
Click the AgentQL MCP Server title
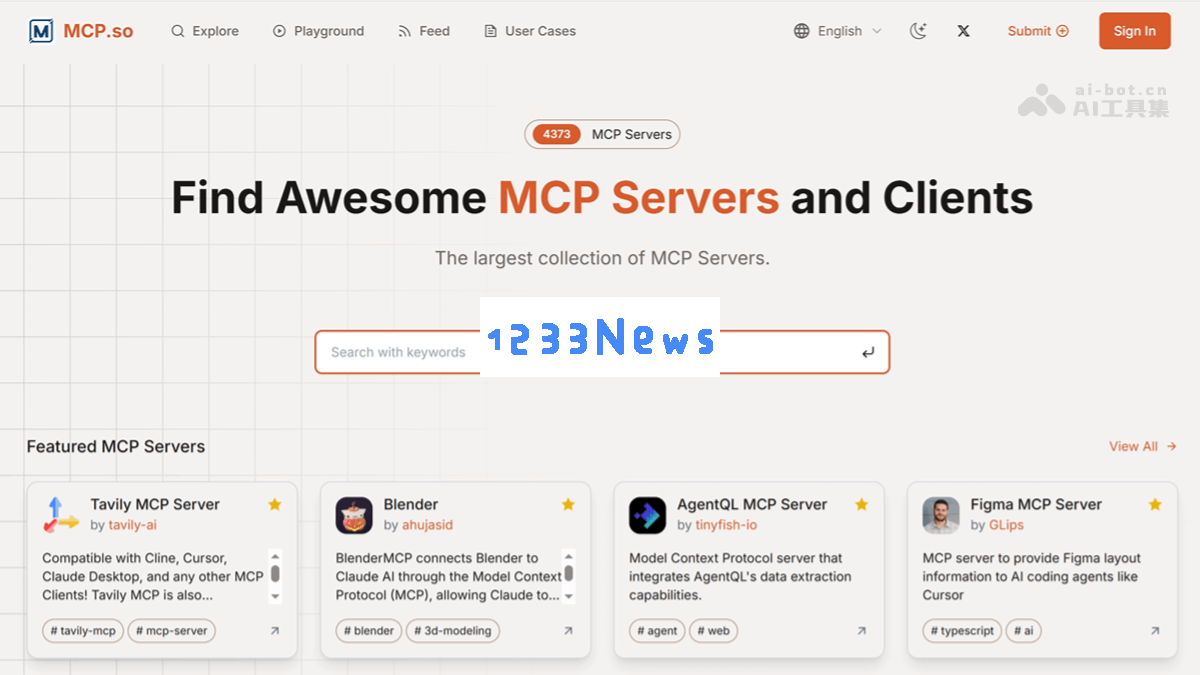pos(752,504)
